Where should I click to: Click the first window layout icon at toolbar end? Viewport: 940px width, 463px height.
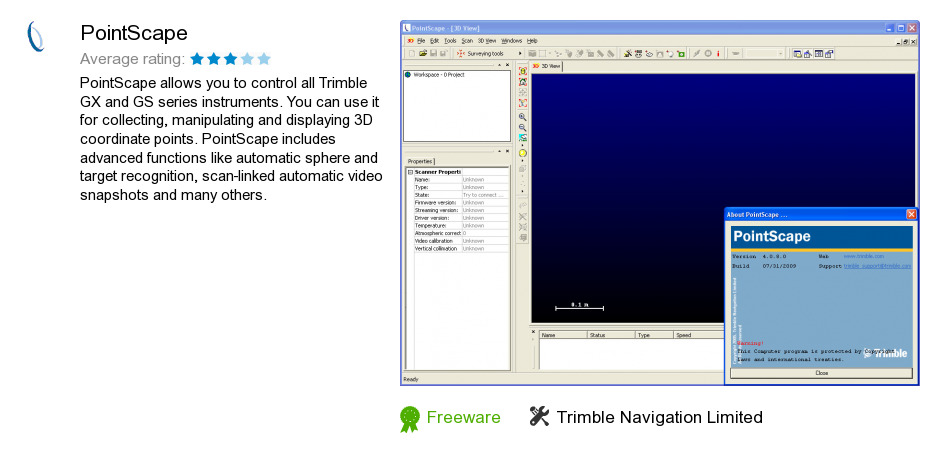point(797,53)
